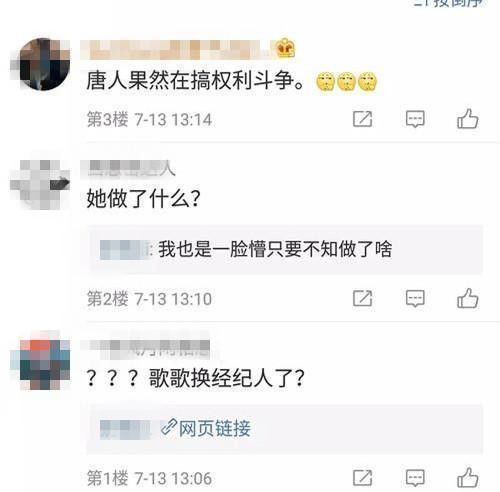Reply to the 第3楼 comment
Screen dimensions: 500x492
415,119
